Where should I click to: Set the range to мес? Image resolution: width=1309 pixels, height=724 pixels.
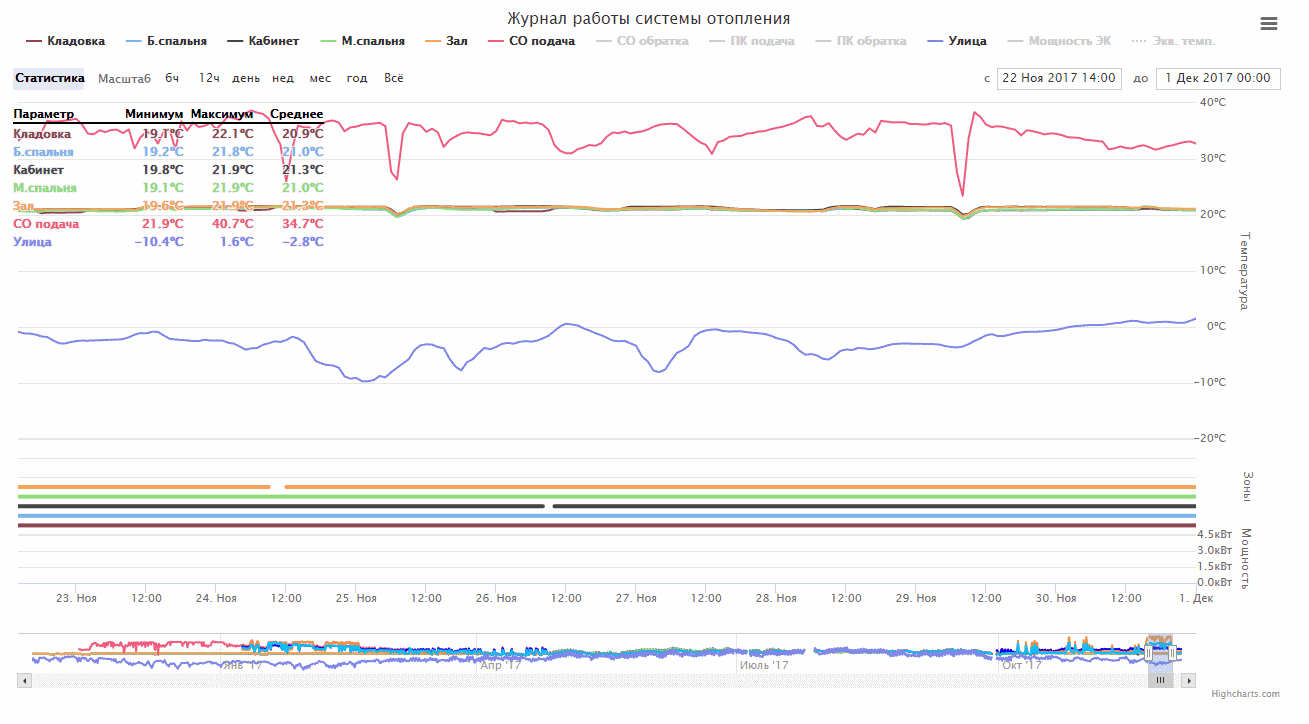[x=320, y=78]
